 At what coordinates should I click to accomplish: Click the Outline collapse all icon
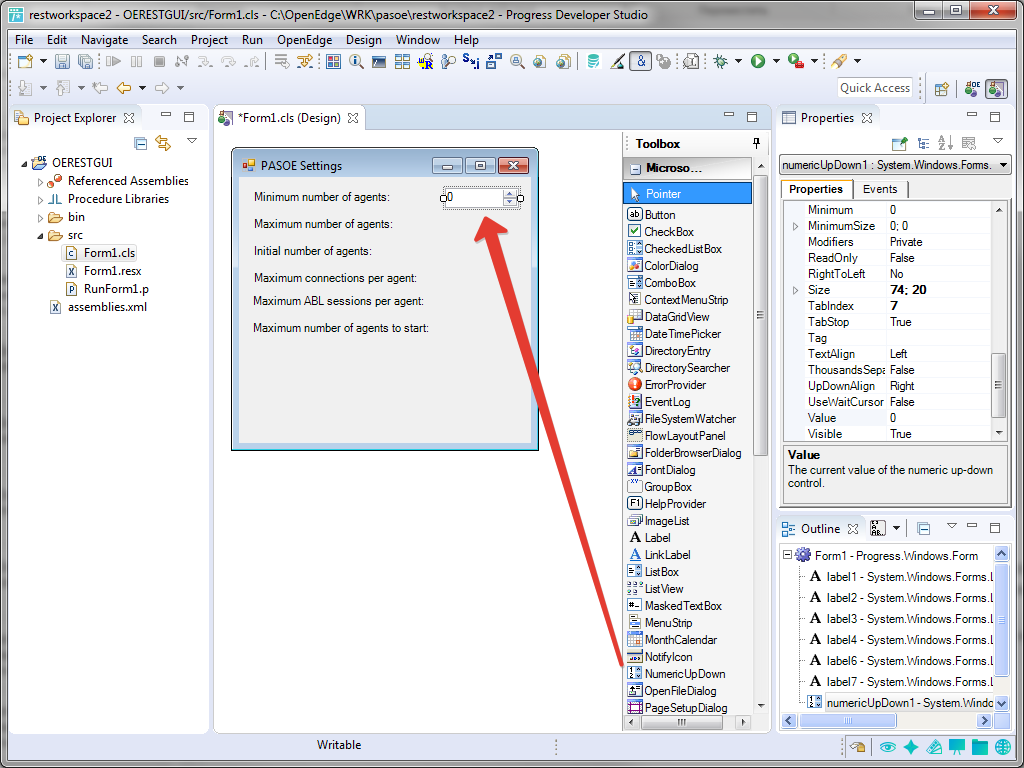[923, 528]
